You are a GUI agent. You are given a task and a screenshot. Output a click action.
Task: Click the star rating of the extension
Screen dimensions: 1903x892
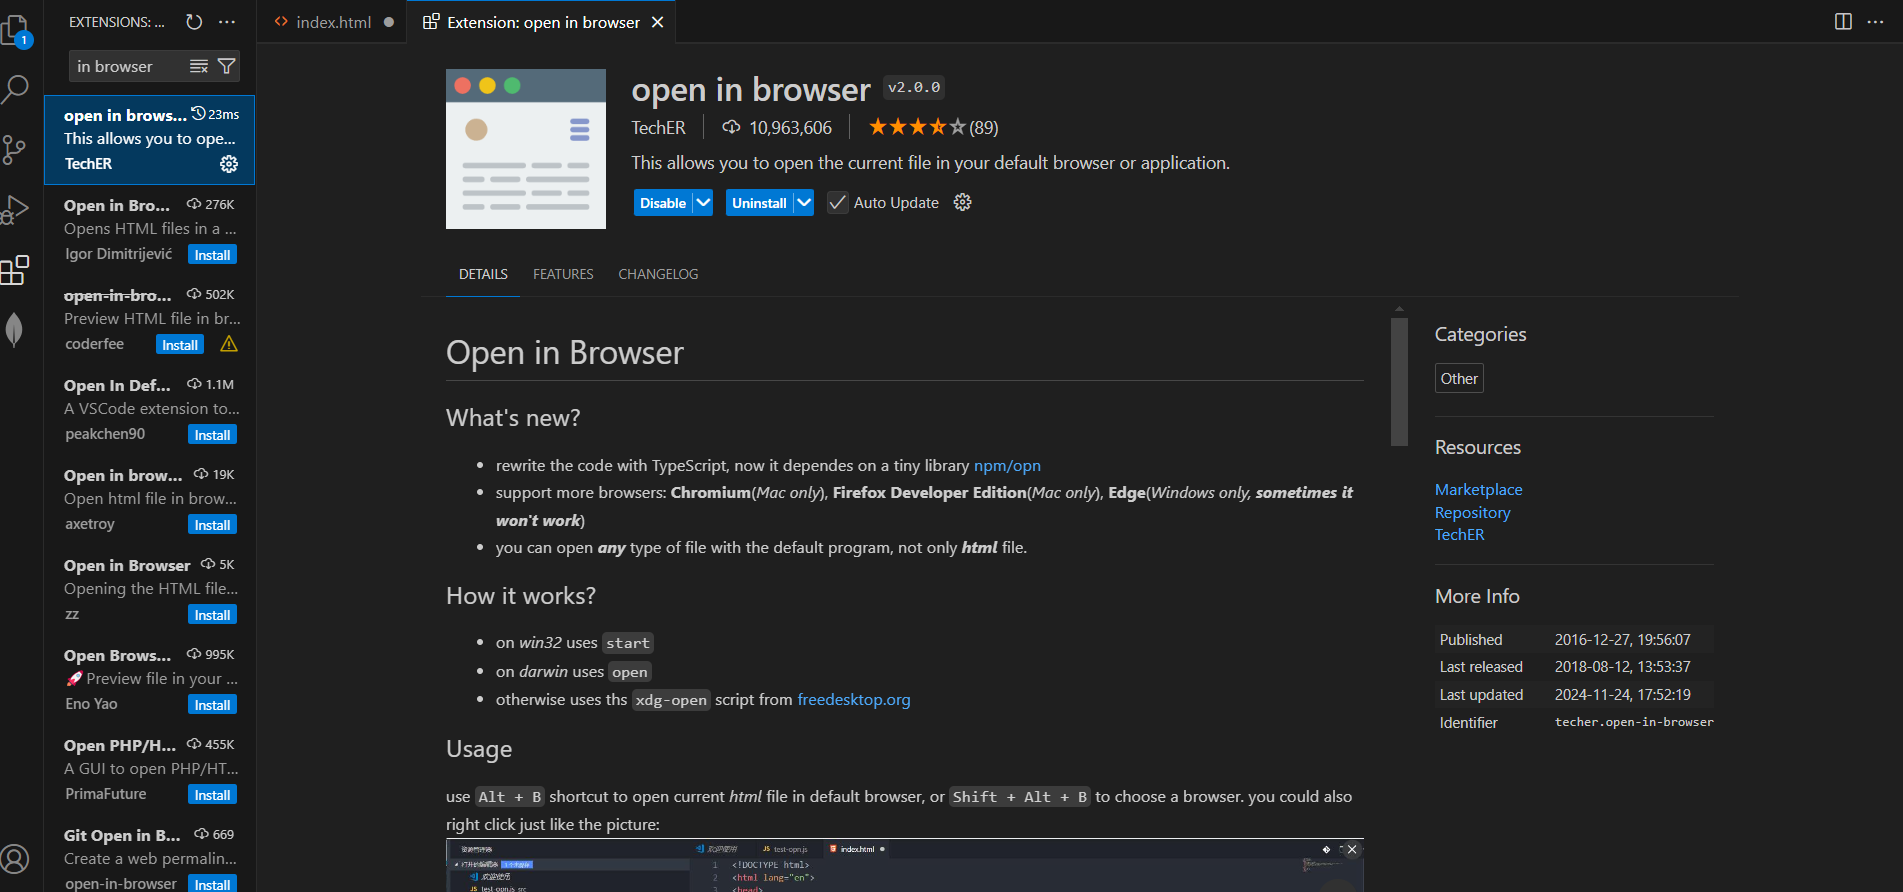pyautogui.click(x=933, y=127)
